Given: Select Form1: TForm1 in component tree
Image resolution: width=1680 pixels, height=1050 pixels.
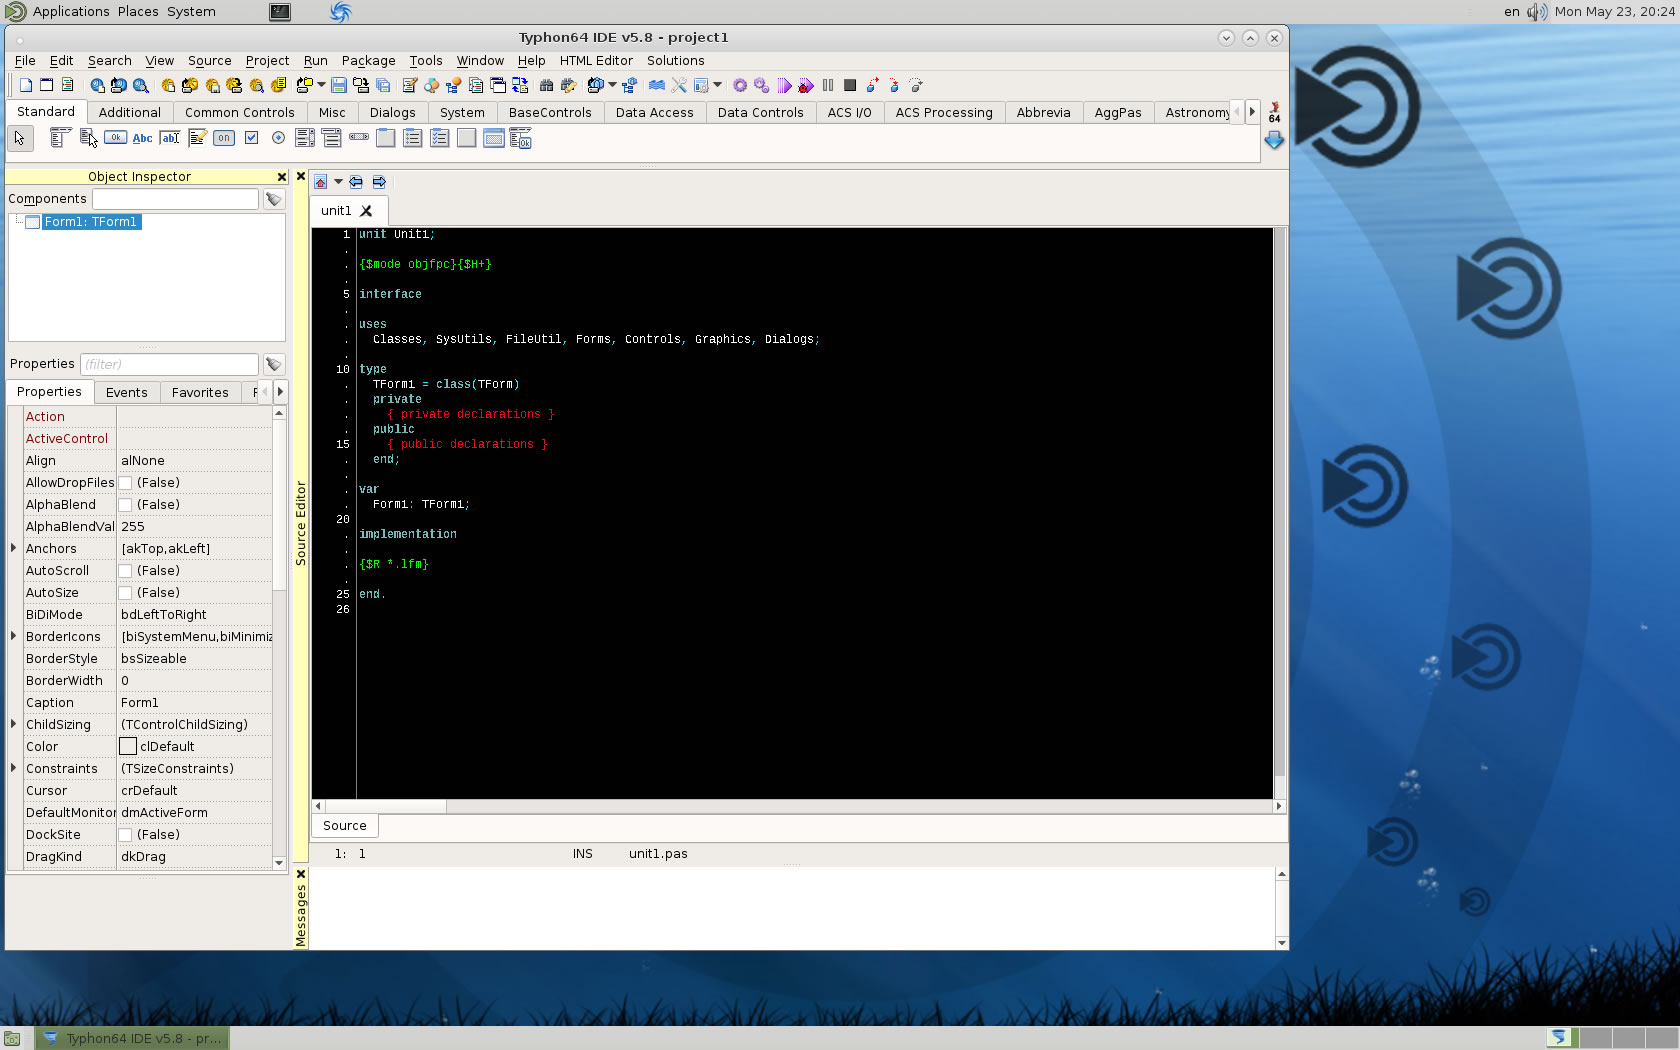Looking at the screenshot, I should pyautogui.click(x=90, y=222).
